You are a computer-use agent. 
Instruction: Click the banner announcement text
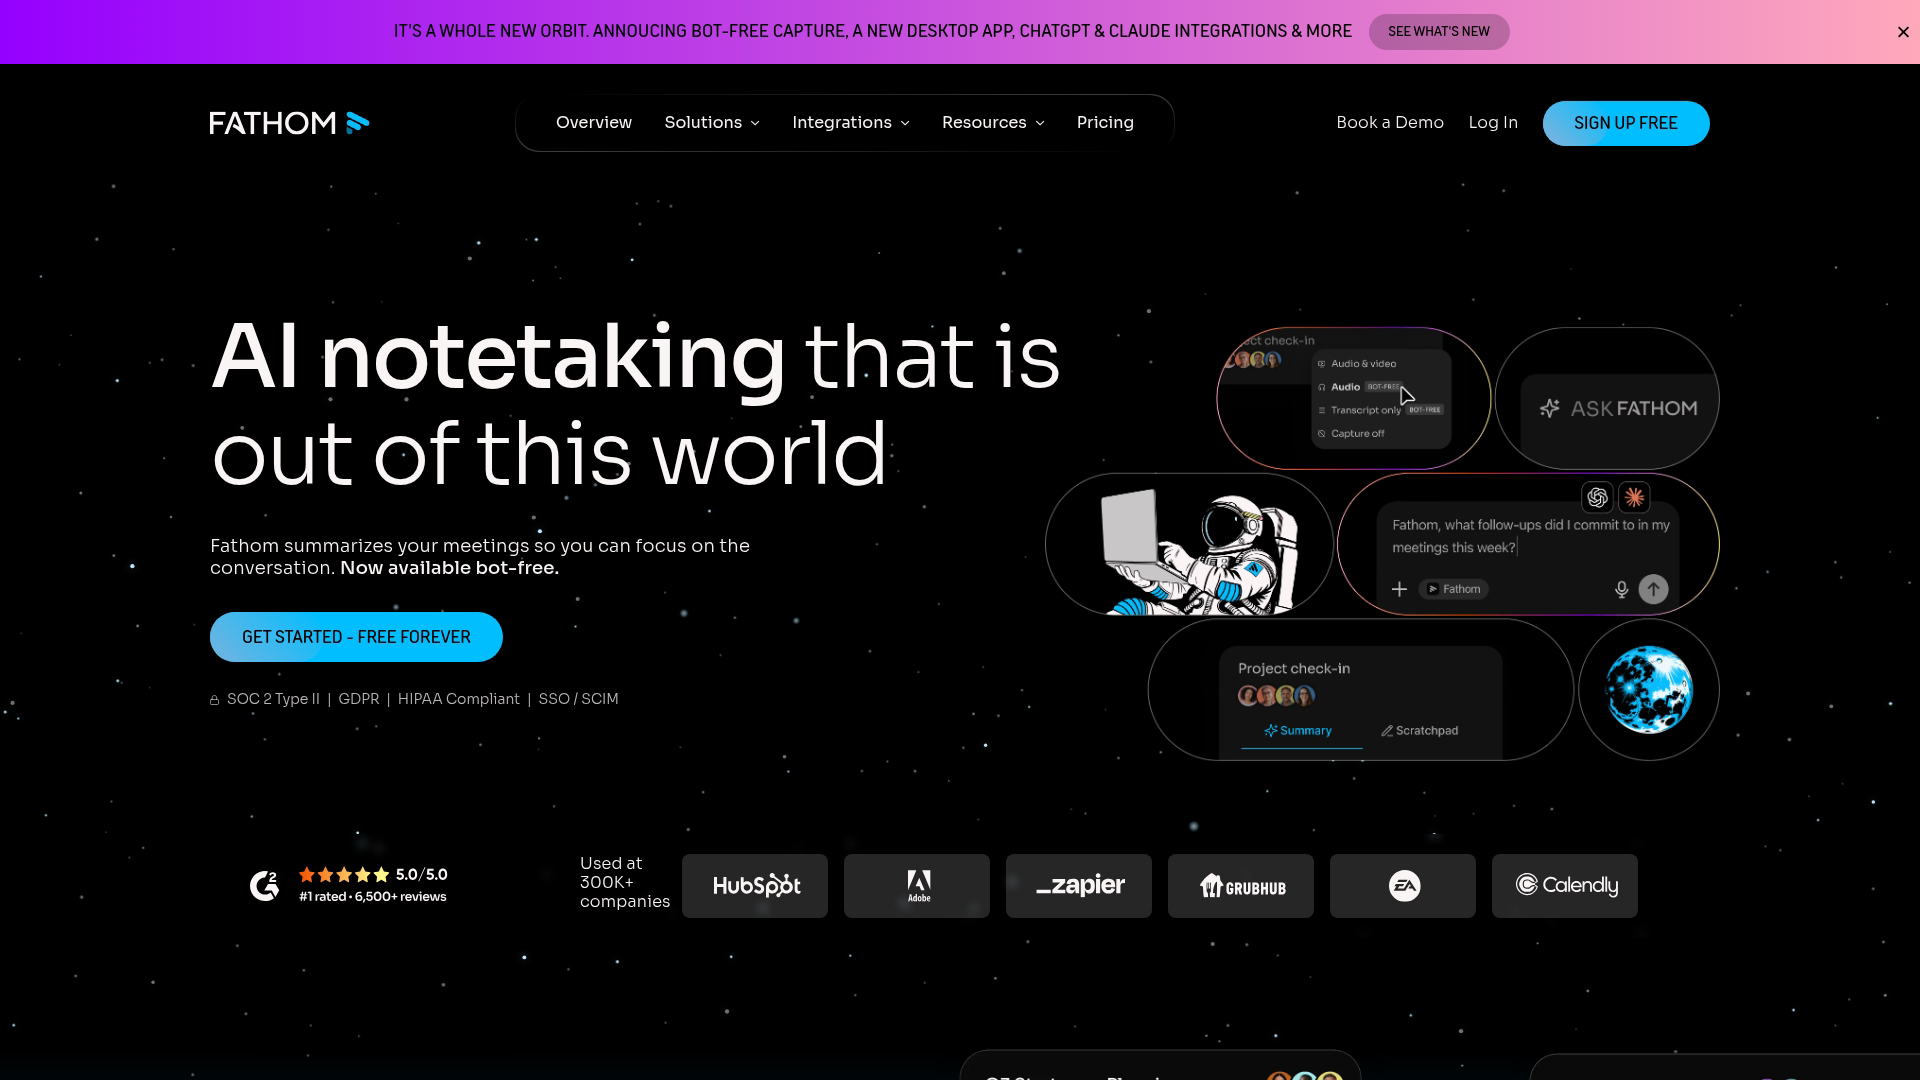point(872,31)
